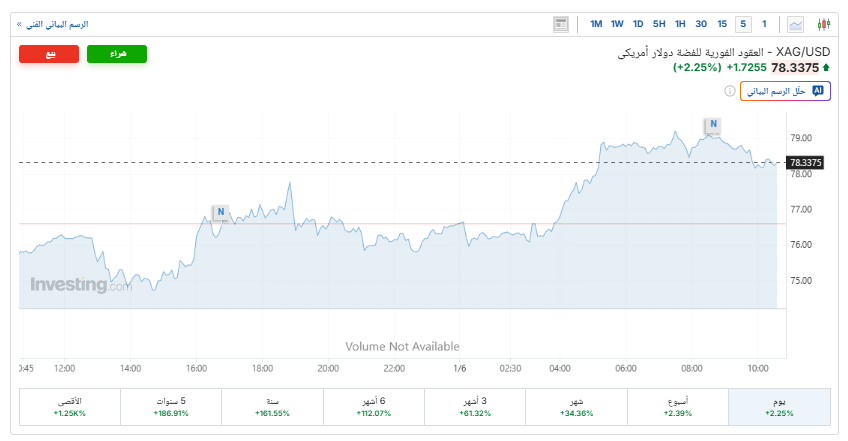
Task: Switch to the أسبوع (week) performance tab
Action: 678,407
